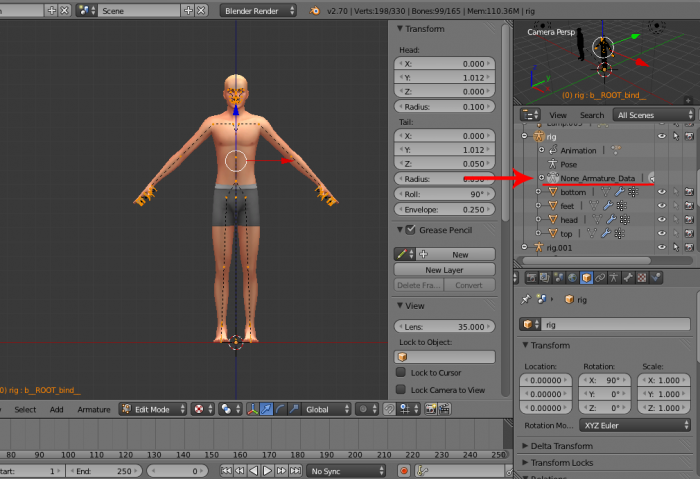Enable Lock Camera to View checkbox
Viewport: 700px width, 479px height.
tap(401, 390)
